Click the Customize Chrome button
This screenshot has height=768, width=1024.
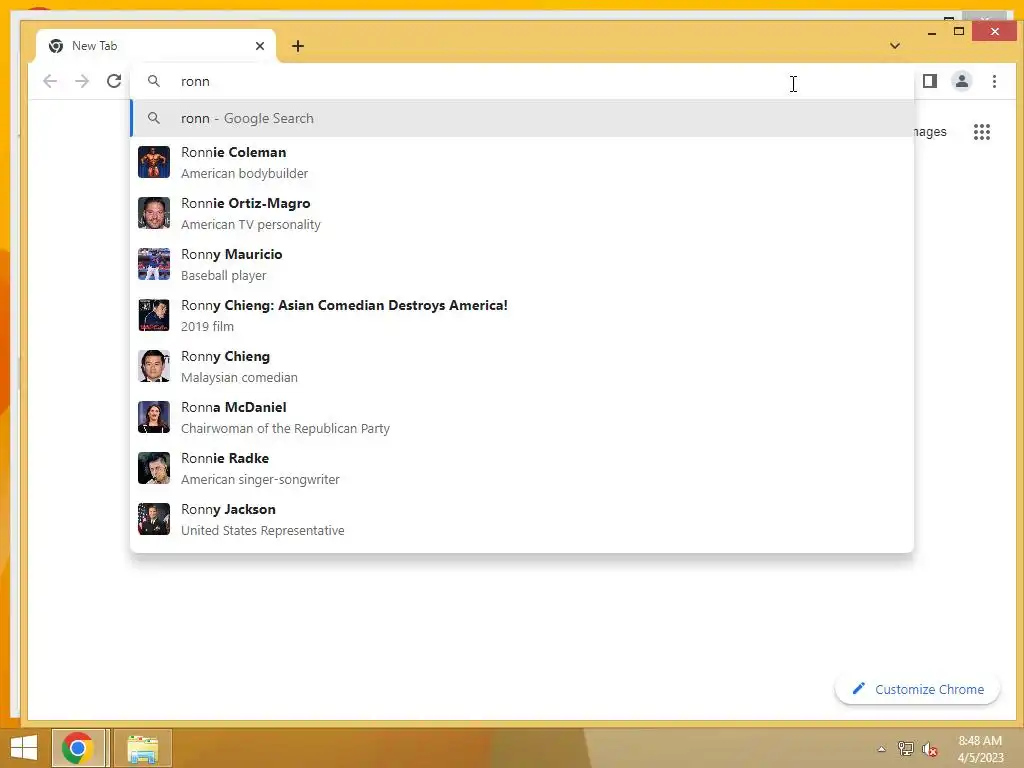point(917,689)
